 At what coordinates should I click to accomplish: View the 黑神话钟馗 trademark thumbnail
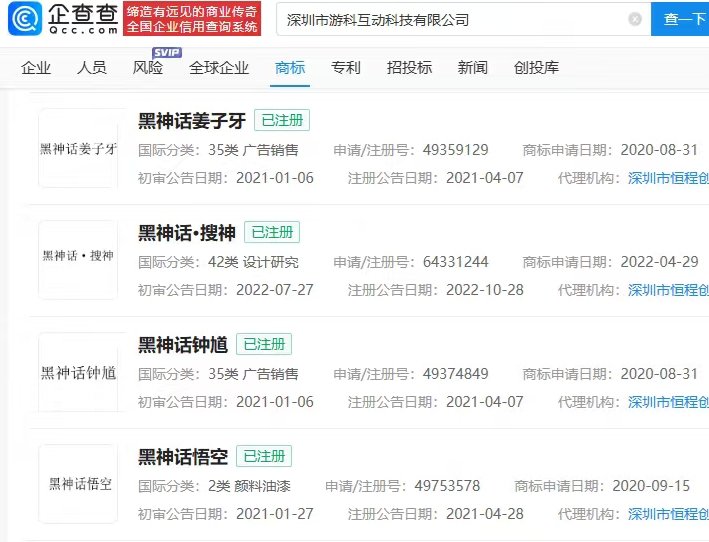[78, 372]
